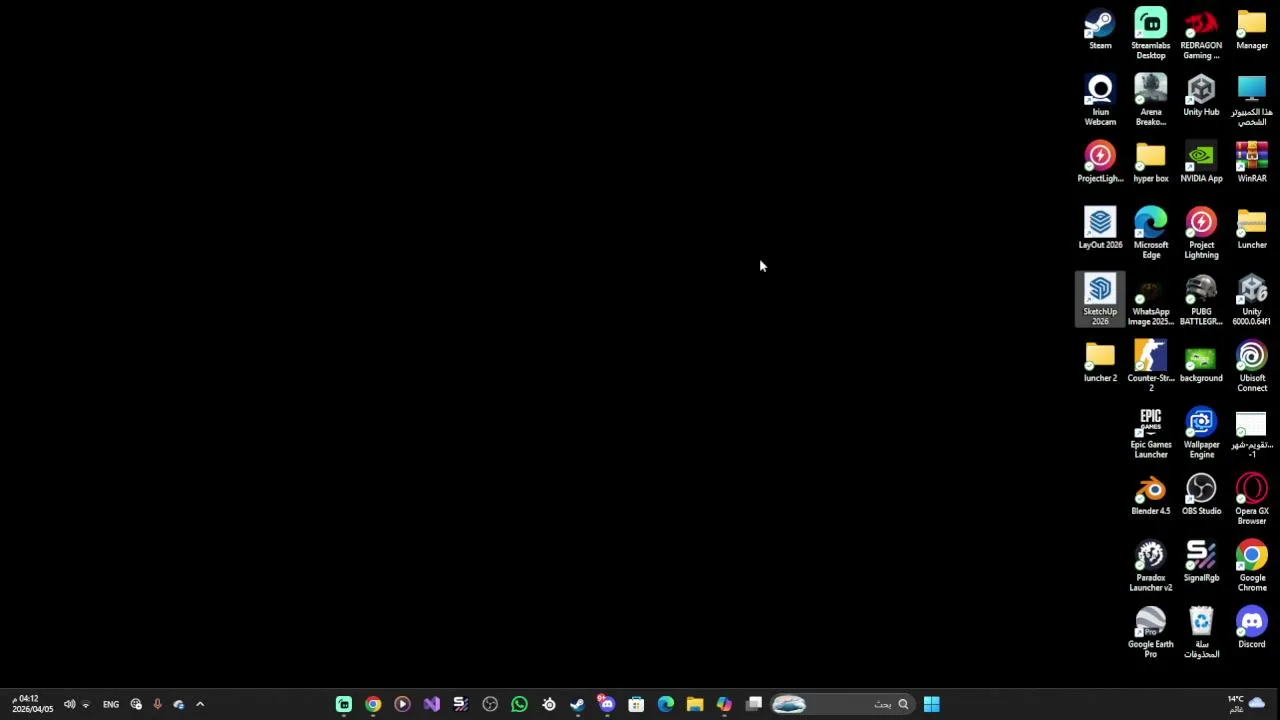Toggle the microphone tray icon
This screenshot has width=1280, height=720.
pos(157,704)
